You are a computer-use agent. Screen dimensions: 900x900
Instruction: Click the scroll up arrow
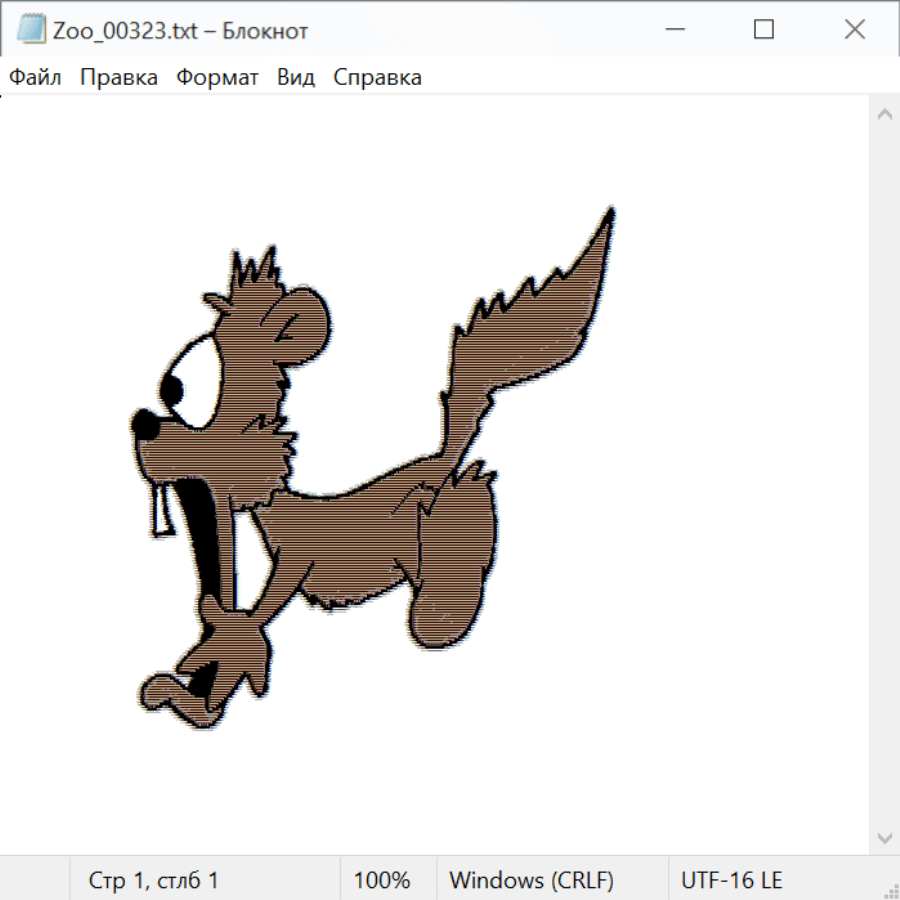point(884,115)
